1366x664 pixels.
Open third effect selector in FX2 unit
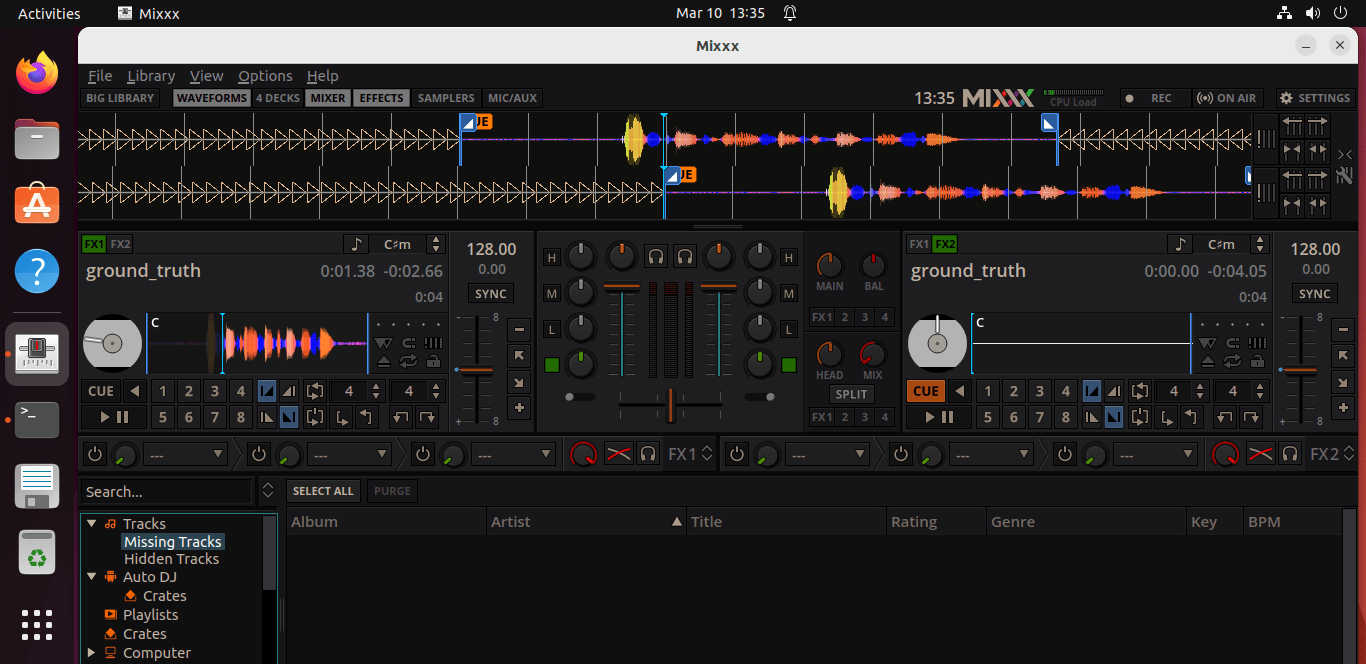1155,454
